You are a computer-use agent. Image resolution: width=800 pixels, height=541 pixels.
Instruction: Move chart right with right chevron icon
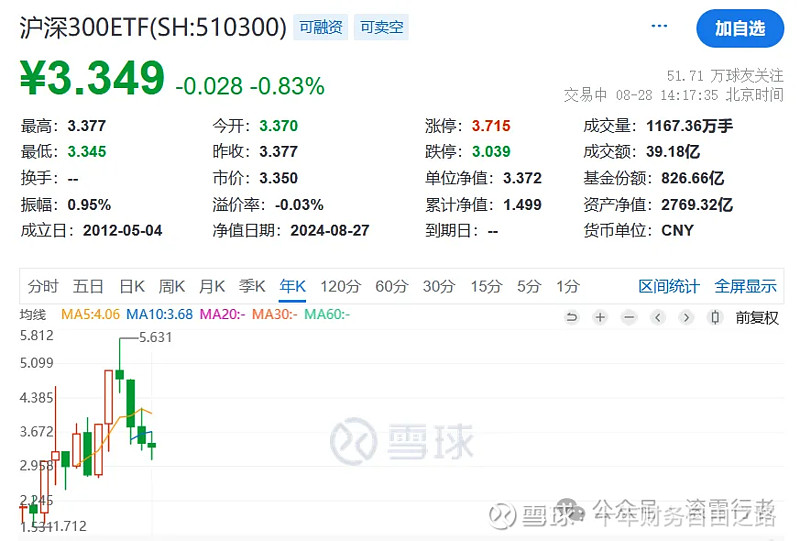(x=686, y=317)
